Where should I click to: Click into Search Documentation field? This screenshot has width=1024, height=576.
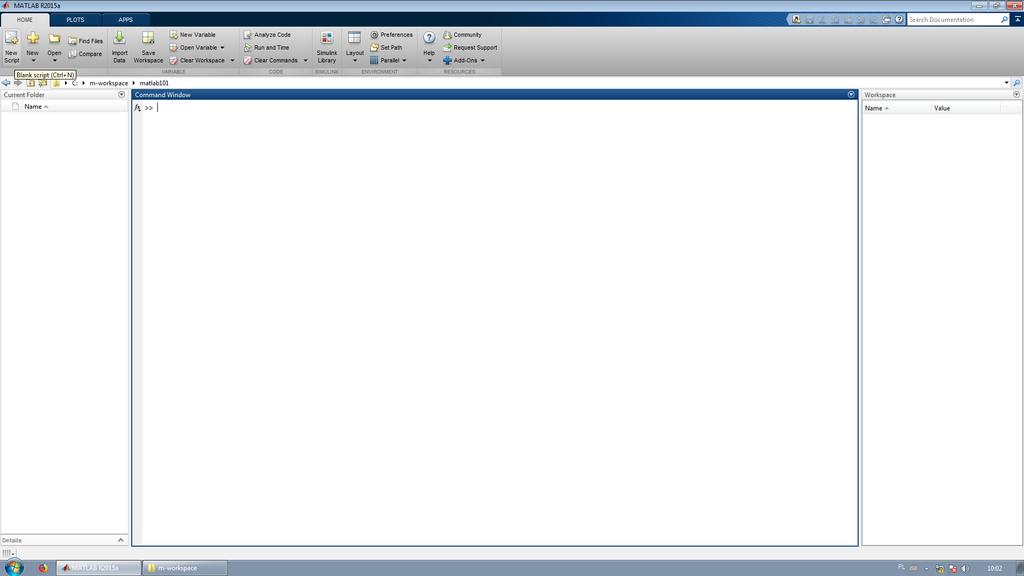953,20
